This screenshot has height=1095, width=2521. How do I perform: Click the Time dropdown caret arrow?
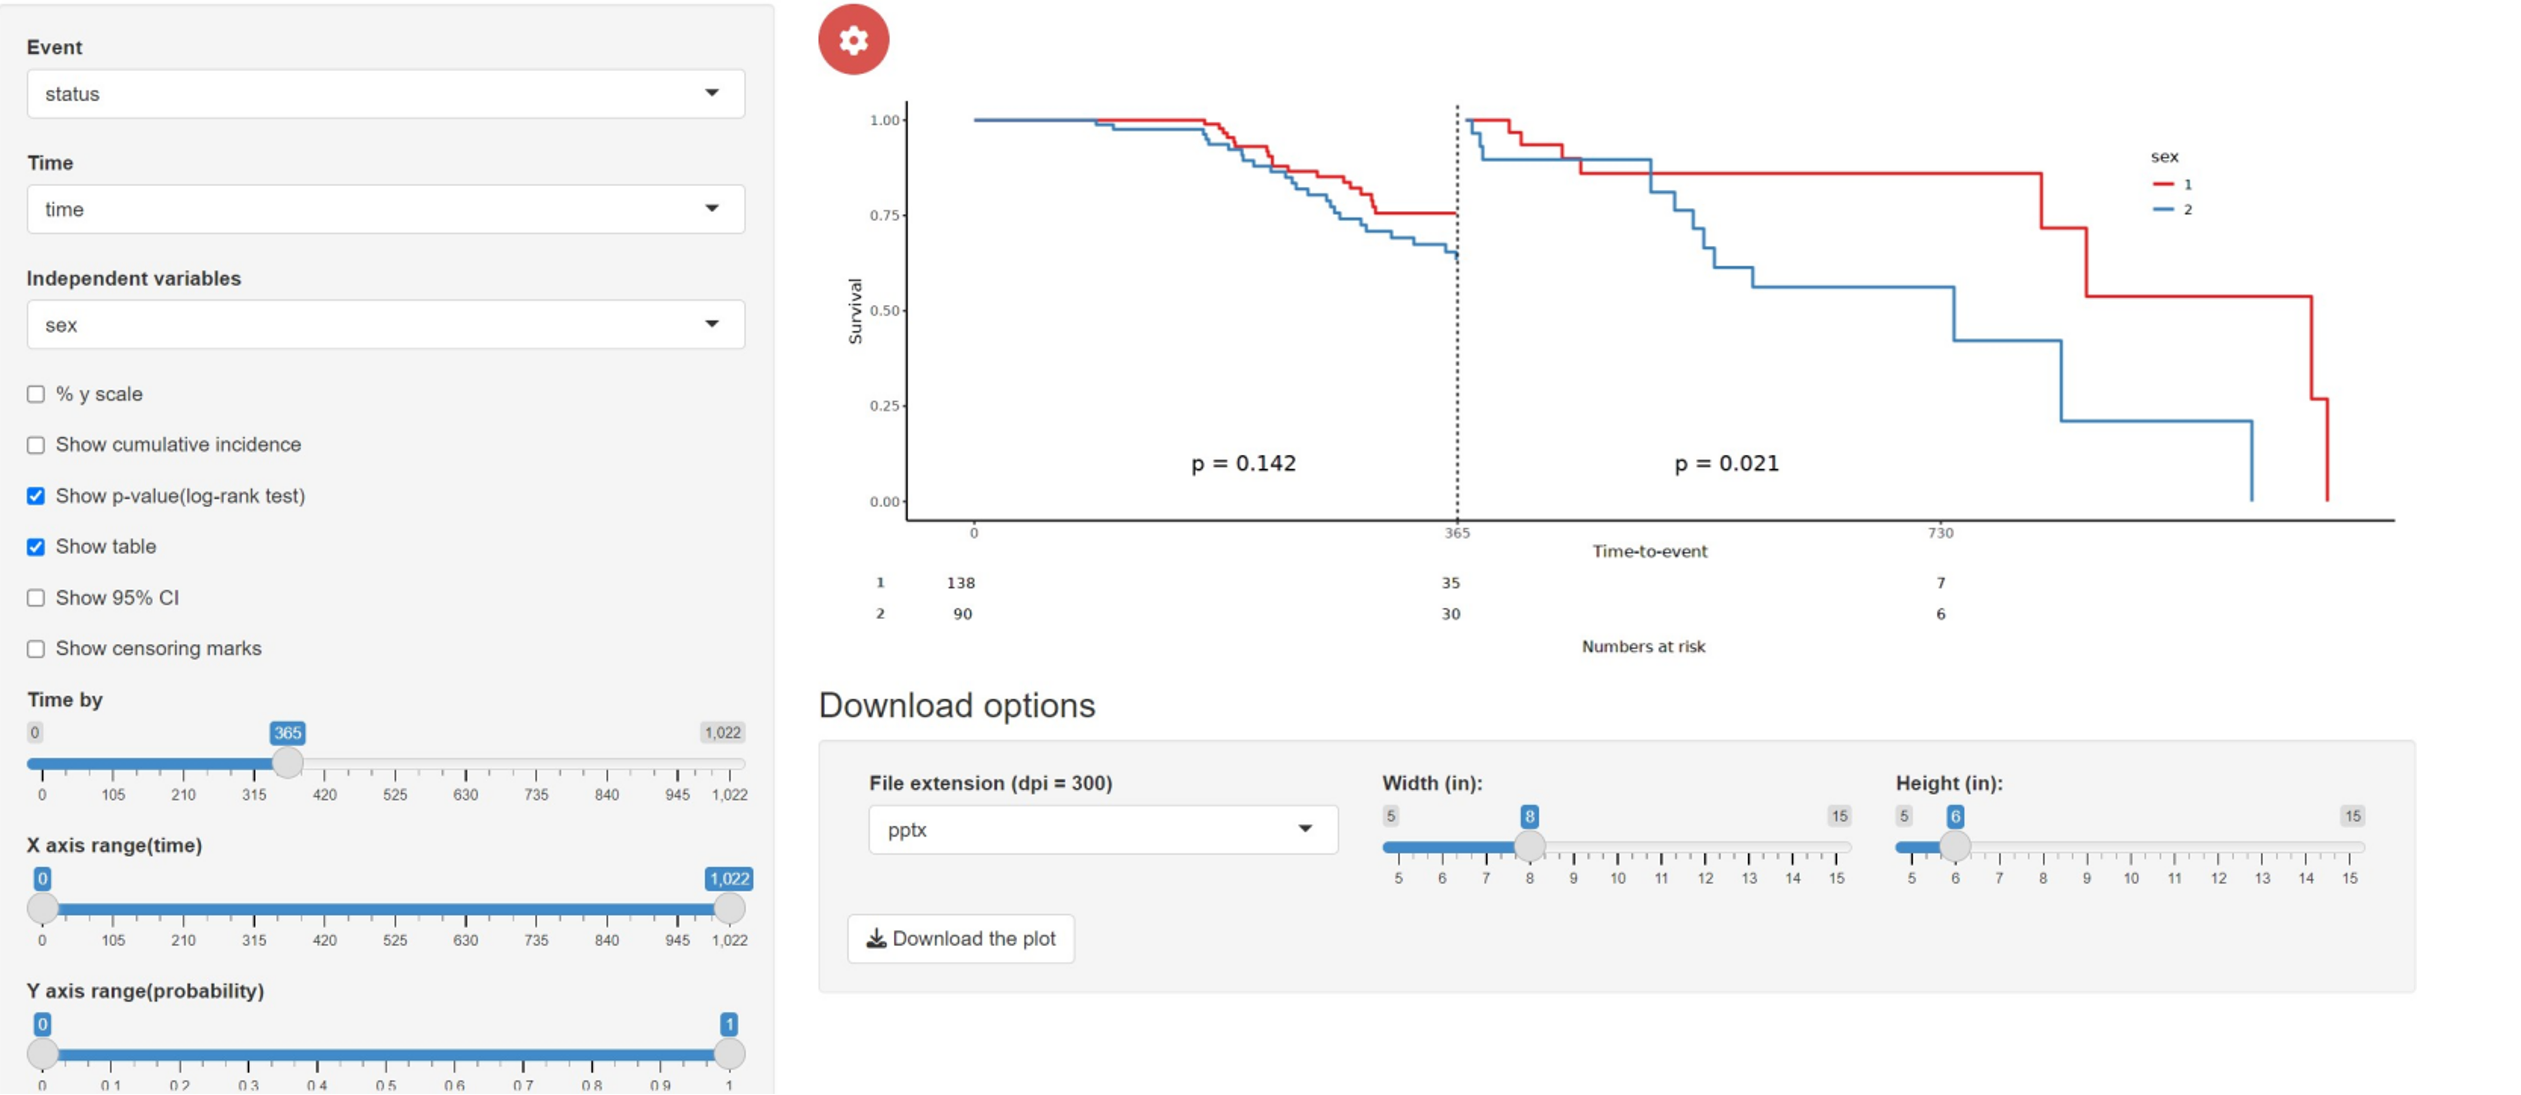click(711, 208)
